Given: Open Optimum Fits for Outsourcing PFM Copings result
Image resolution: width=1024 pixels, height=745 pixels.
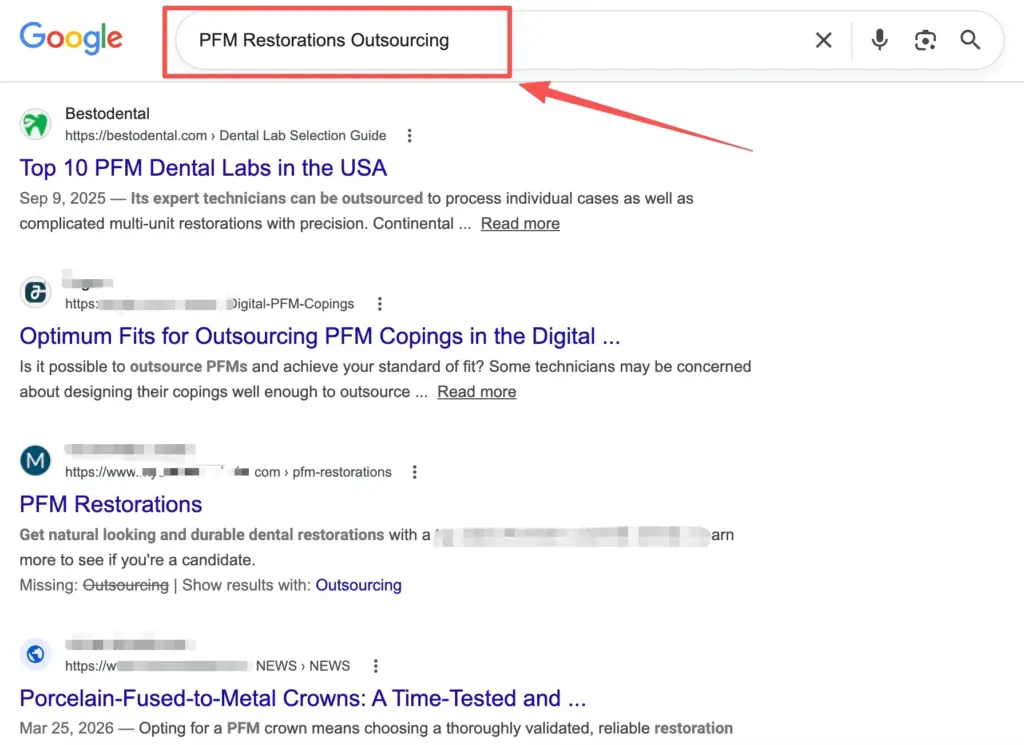Looking at the screenshot, I should 320,336.
